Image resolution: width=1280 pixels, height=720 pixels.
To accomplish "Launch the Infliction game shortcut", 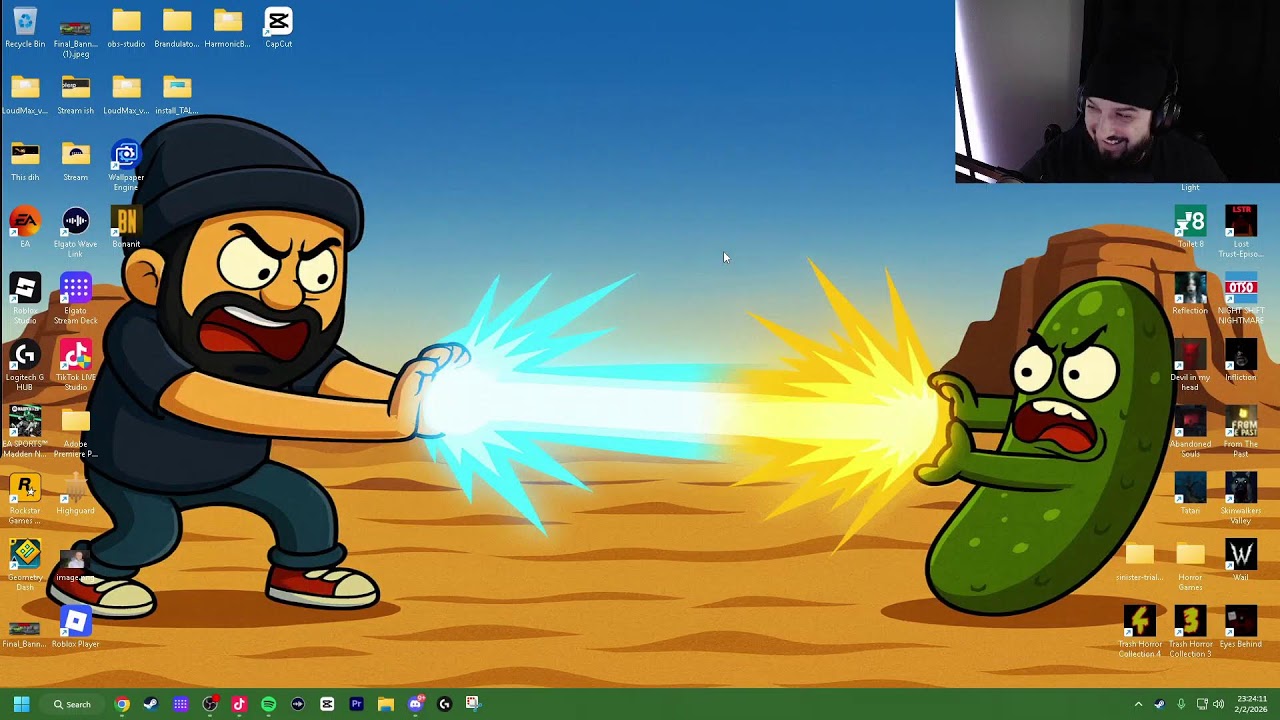I will pyautogui.click(x=1241, y=361).
